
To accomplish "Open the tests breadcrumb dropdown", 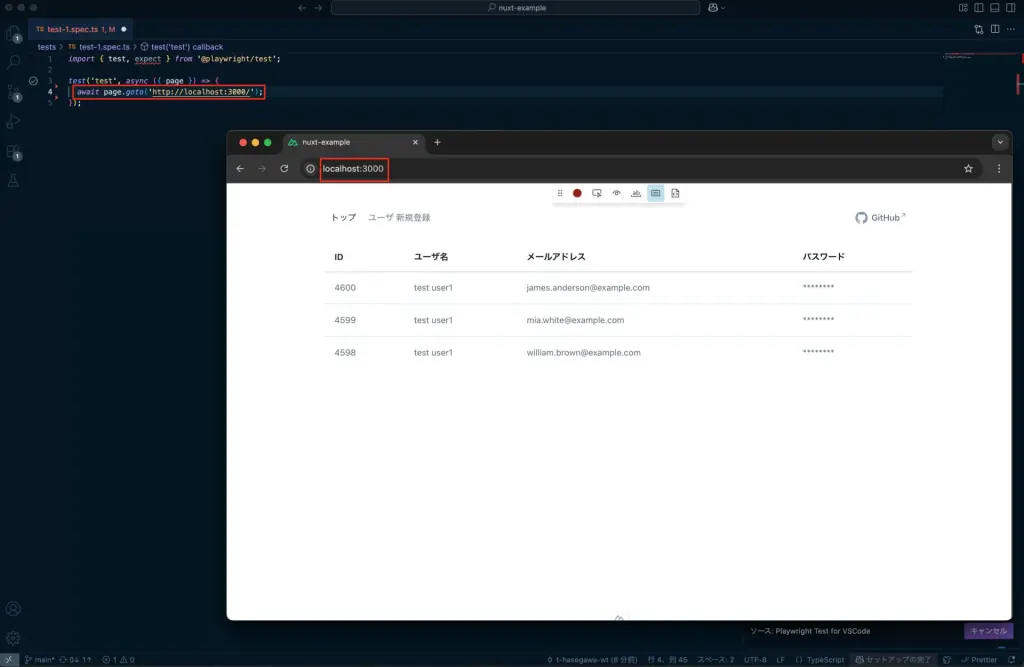I will [x=46, y=45].
